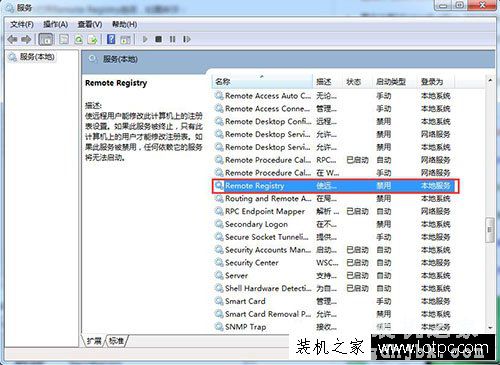Sort by the 描述 column header
This screenshot has width=500, height=365.
pyautogui.click(x=327, y=81)
